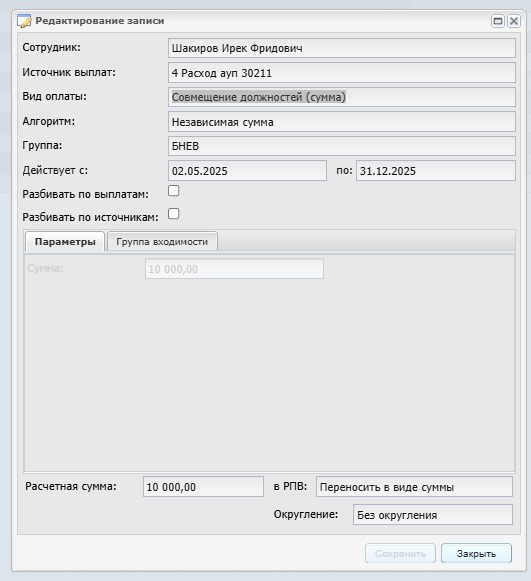Click the Сумма field in Параметры tab
Image resolution: width=531 pixels, height=581 pixels.
point(234,269)
